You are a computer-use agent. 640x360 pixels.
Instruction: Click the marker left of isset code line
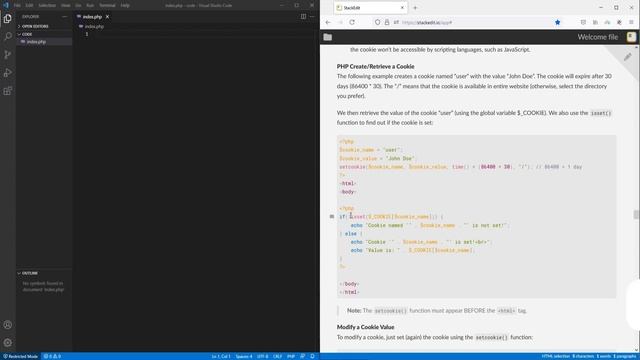(332, 217)
